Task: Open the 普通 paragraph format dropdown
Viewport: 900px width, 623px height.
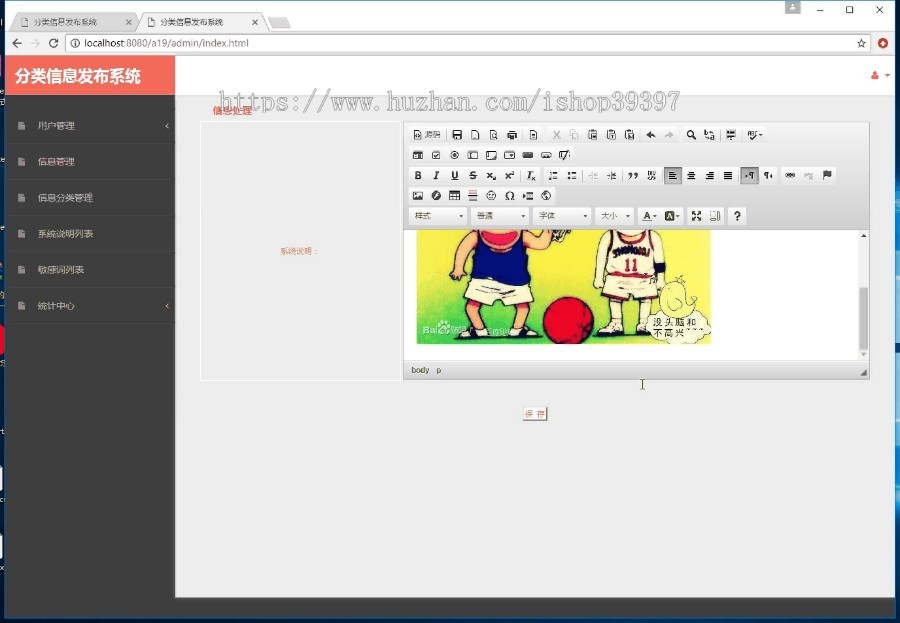Action: click(x=500, y=216)
